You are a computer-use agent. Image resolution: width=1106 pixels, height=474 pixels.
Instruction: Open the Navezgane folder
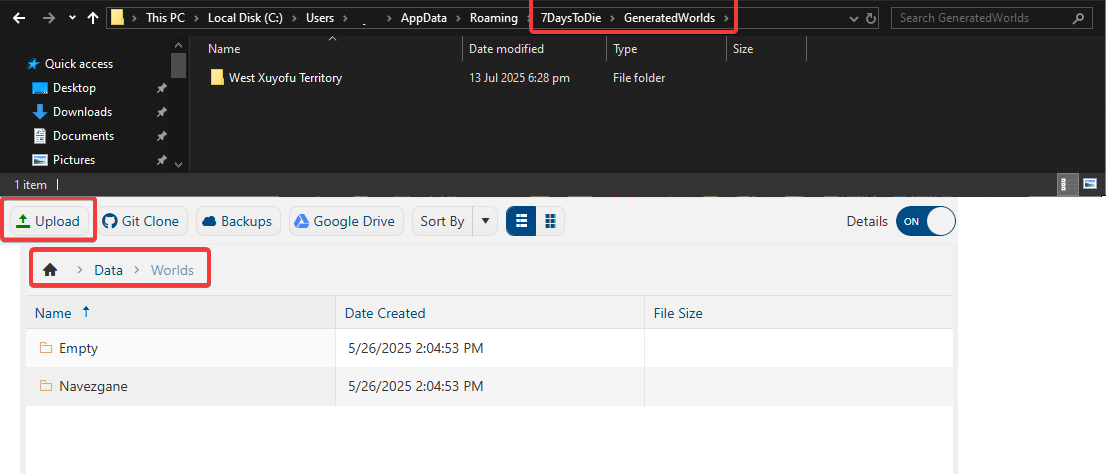(93, 386)
